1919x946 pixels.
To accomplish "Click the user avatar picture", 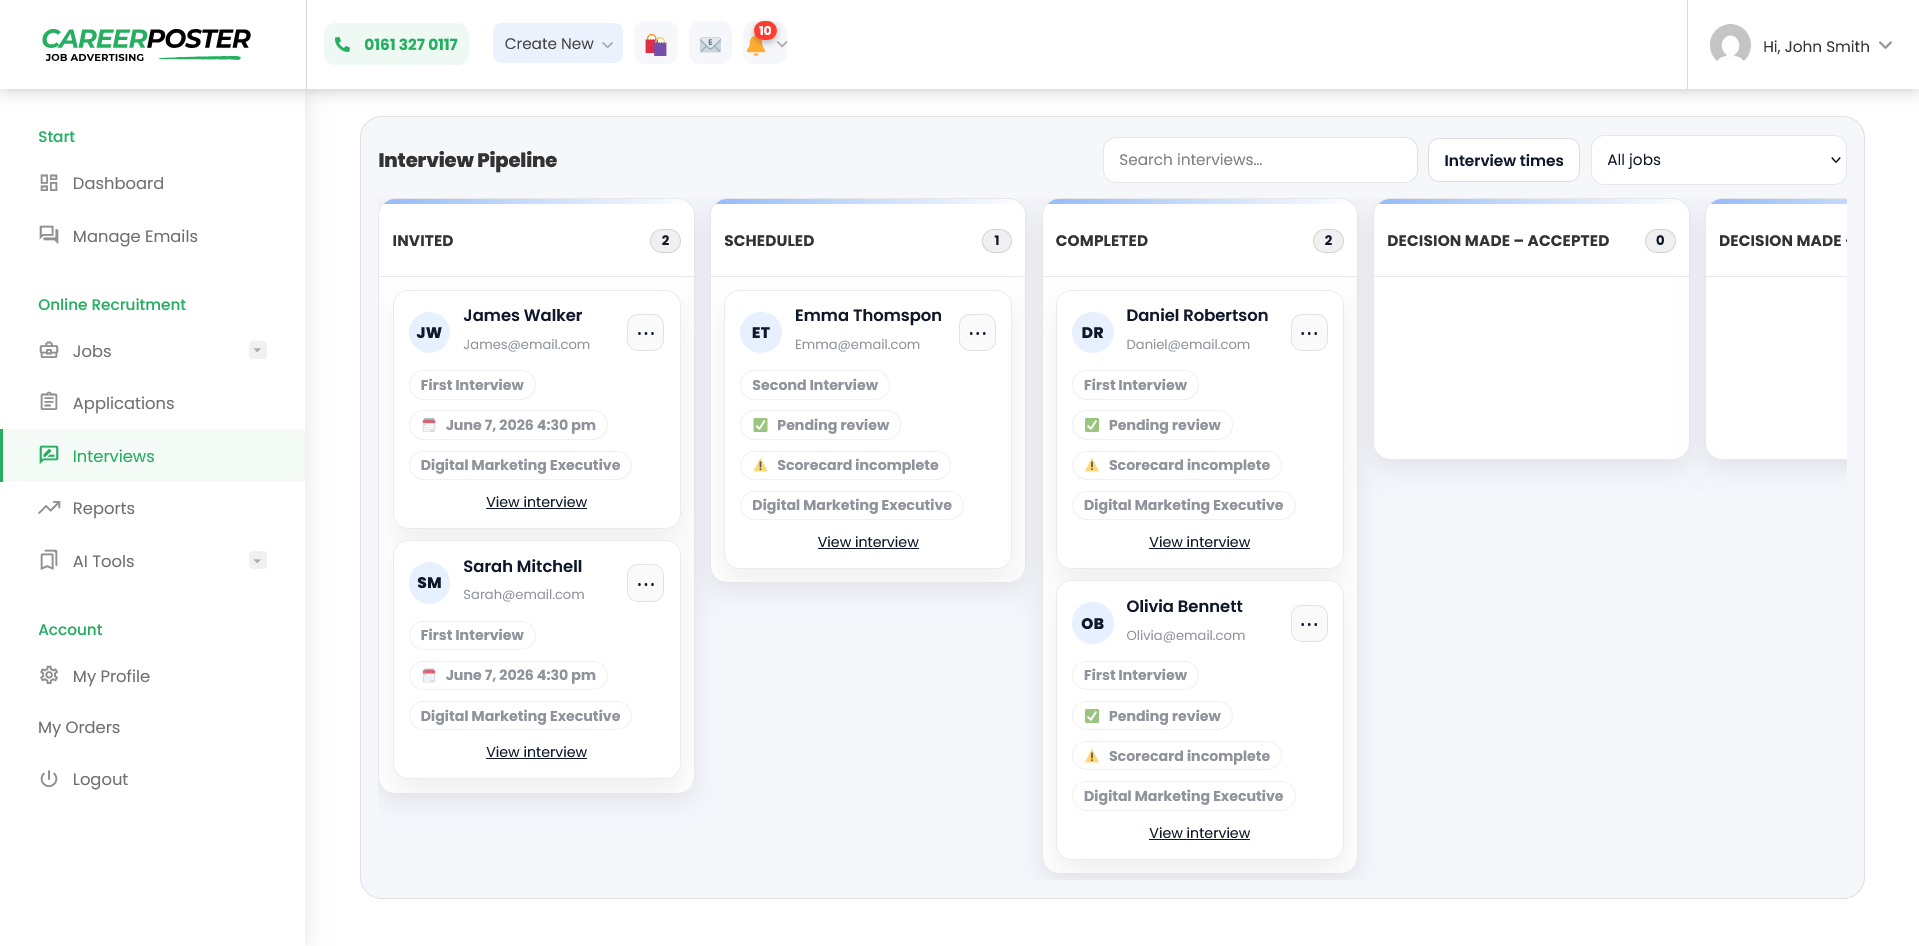I will click(x=1730, y=45).
